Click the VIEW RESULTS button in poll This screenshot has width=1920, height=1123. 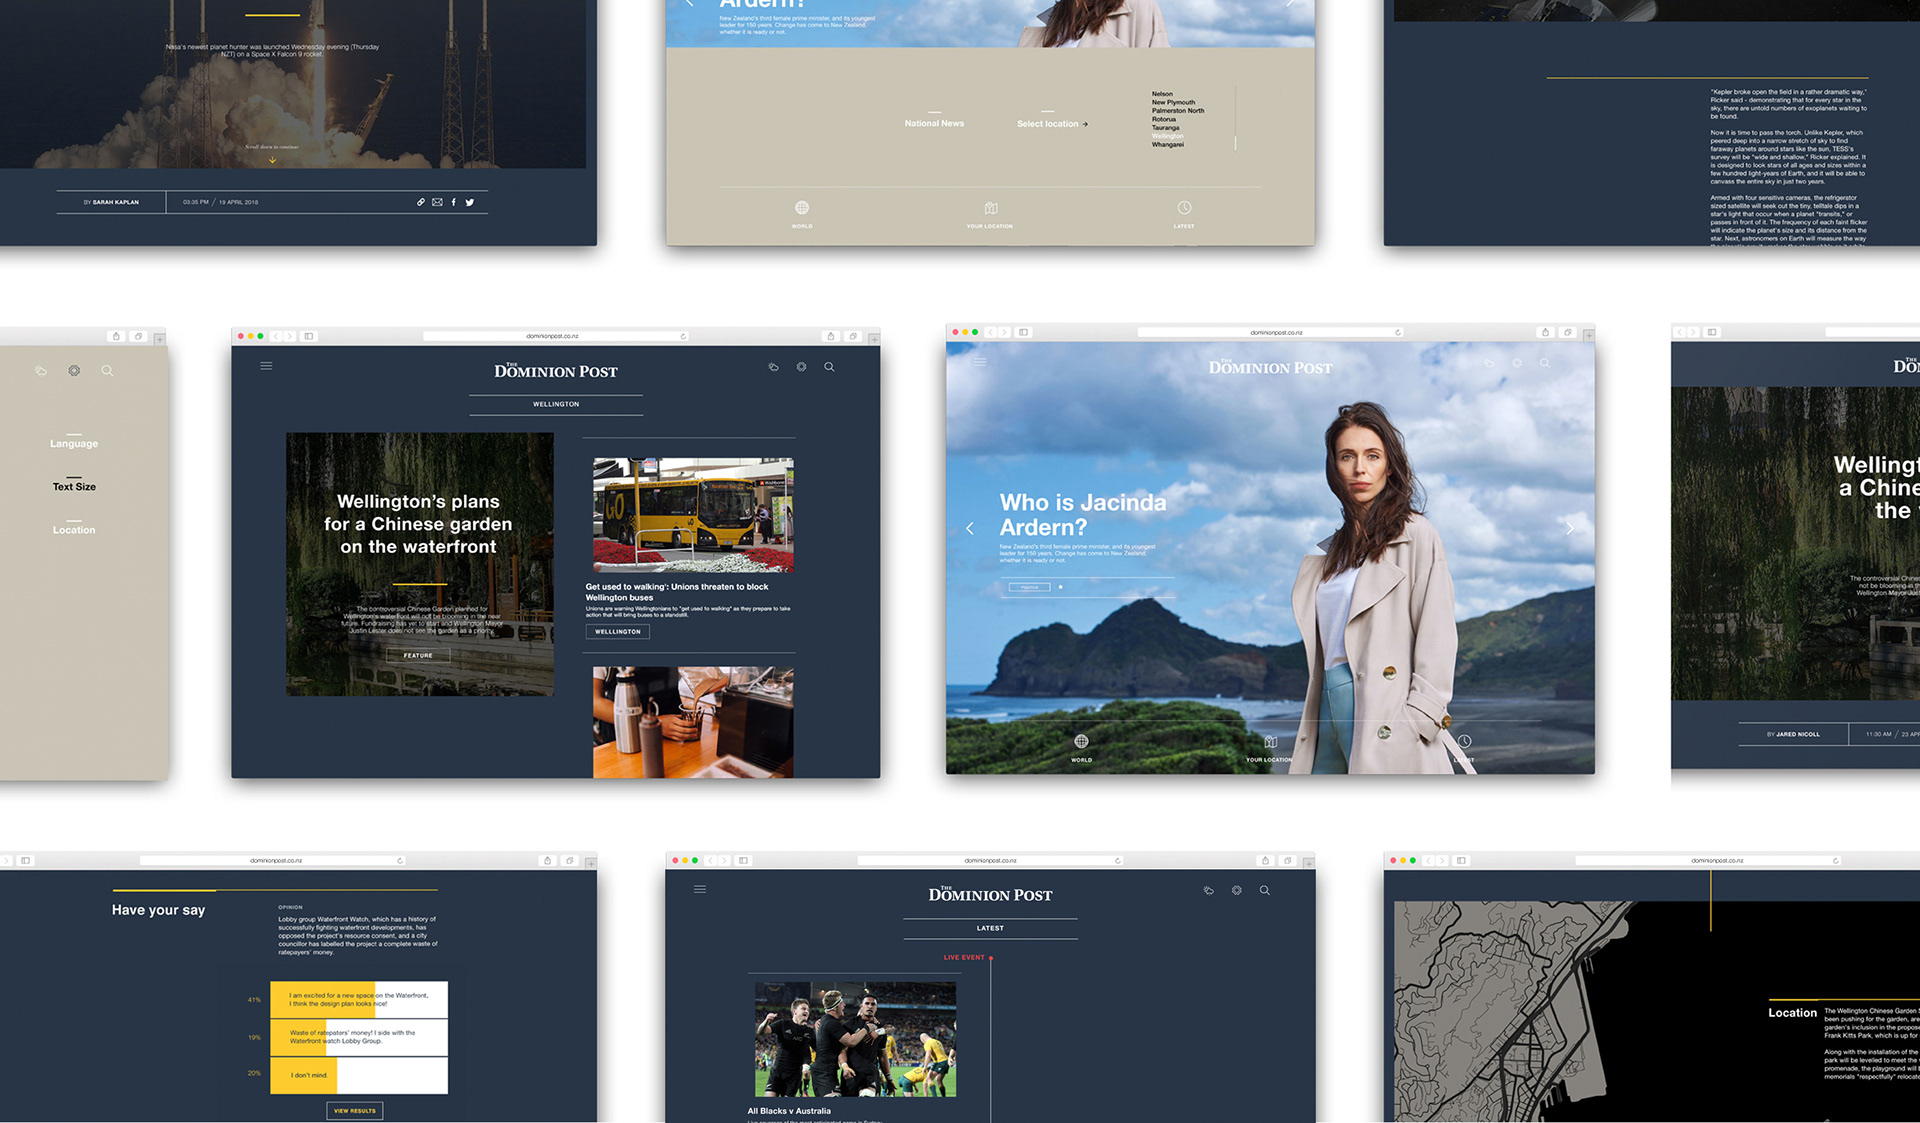click(x=355, y=1110)
